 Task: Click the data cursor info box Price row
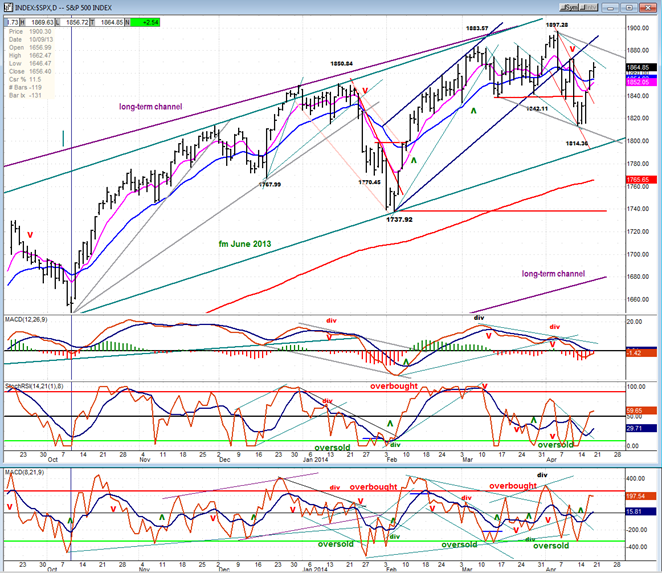coord(30,32)
